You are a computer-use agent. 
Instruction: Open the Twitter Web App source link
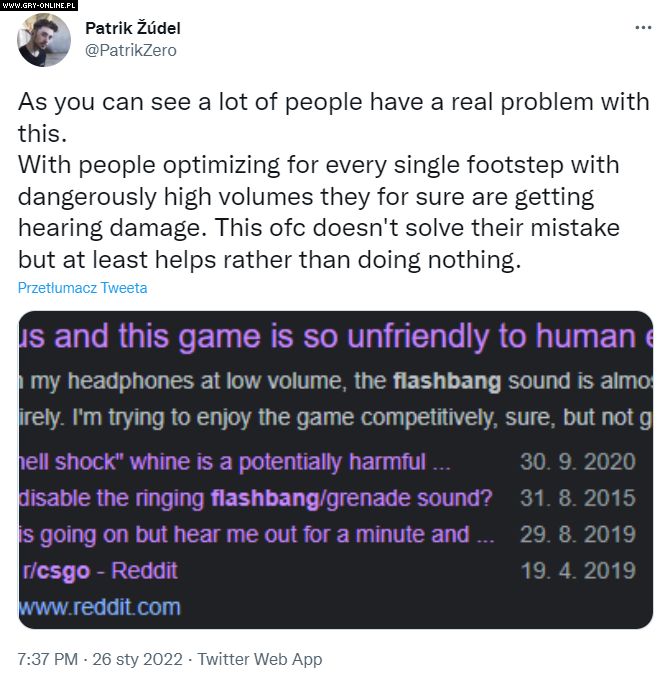tap(261, 660)
